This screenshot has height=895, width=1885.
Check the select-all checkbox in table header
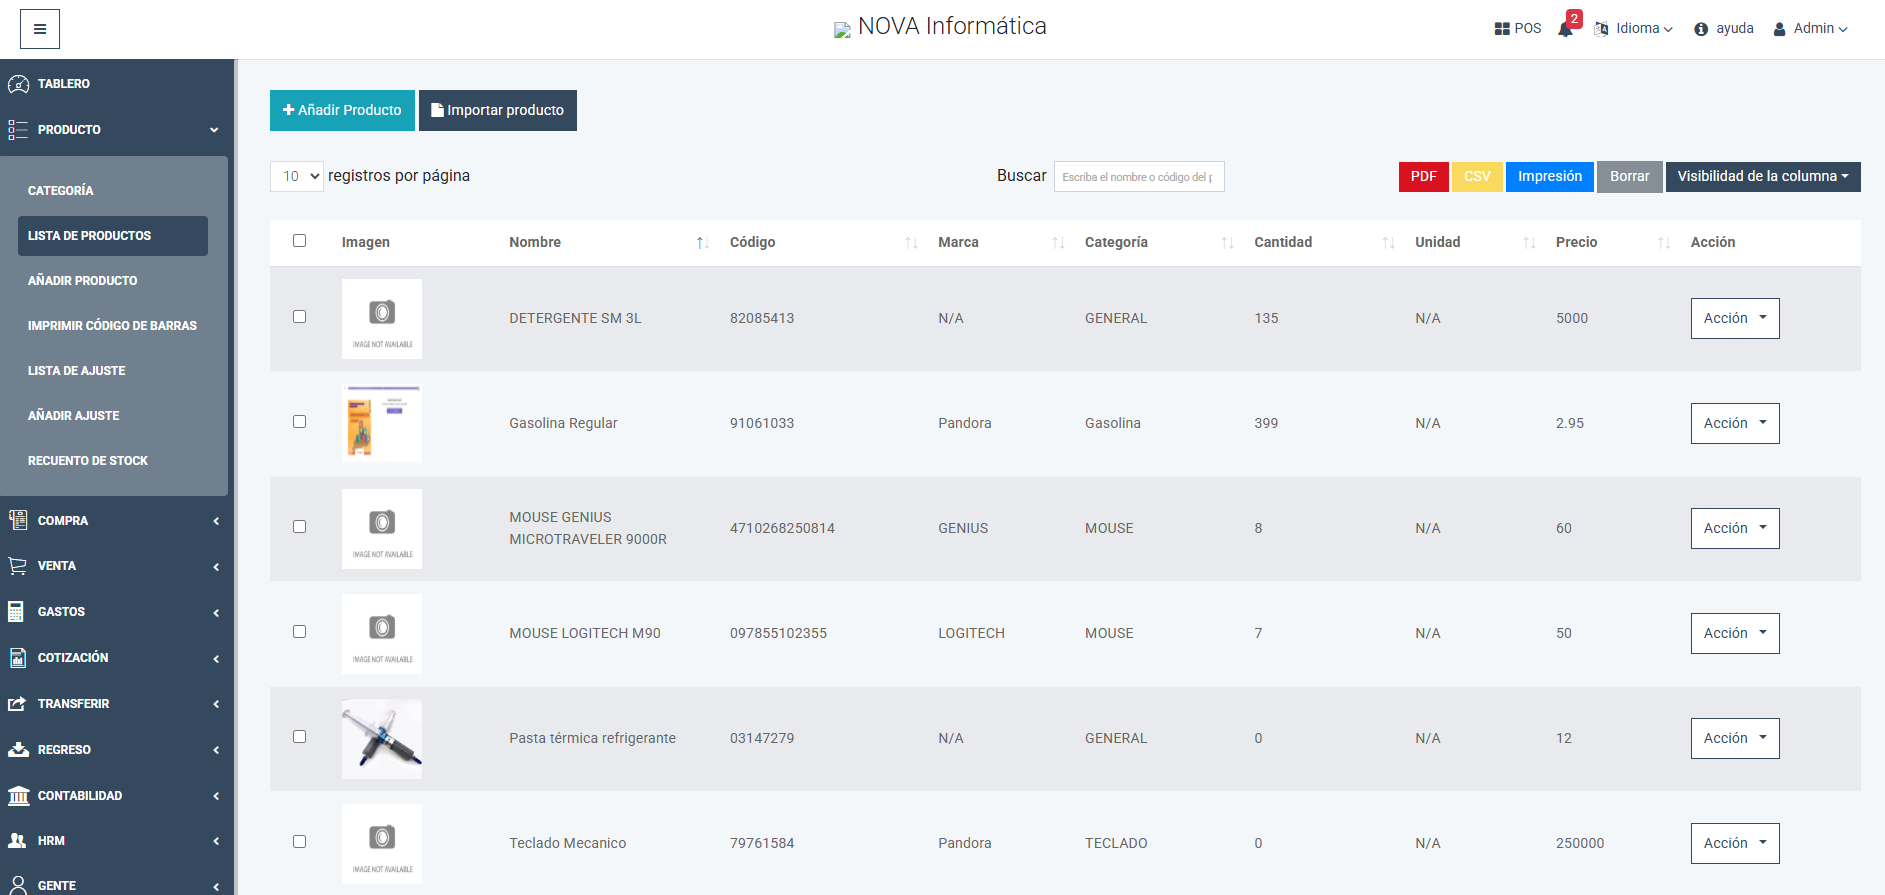click(x=299, y=241)
